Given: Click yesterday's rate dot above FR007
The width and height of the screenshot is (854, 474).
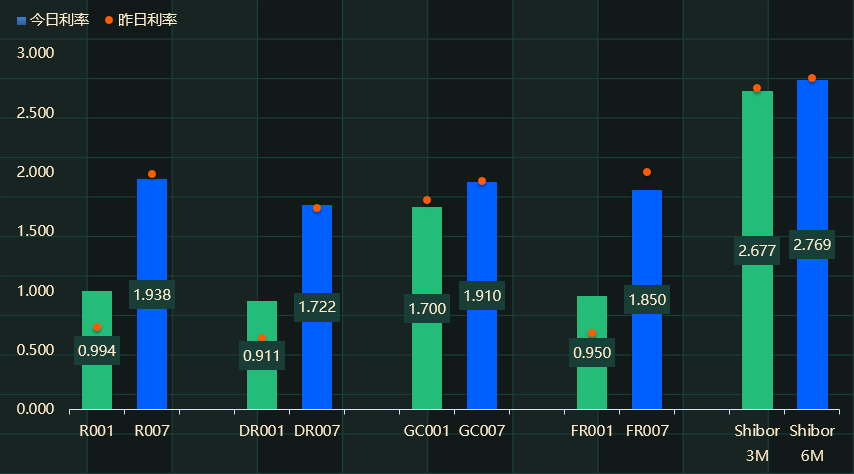Looking at the screenshot, I should point(647,172).
